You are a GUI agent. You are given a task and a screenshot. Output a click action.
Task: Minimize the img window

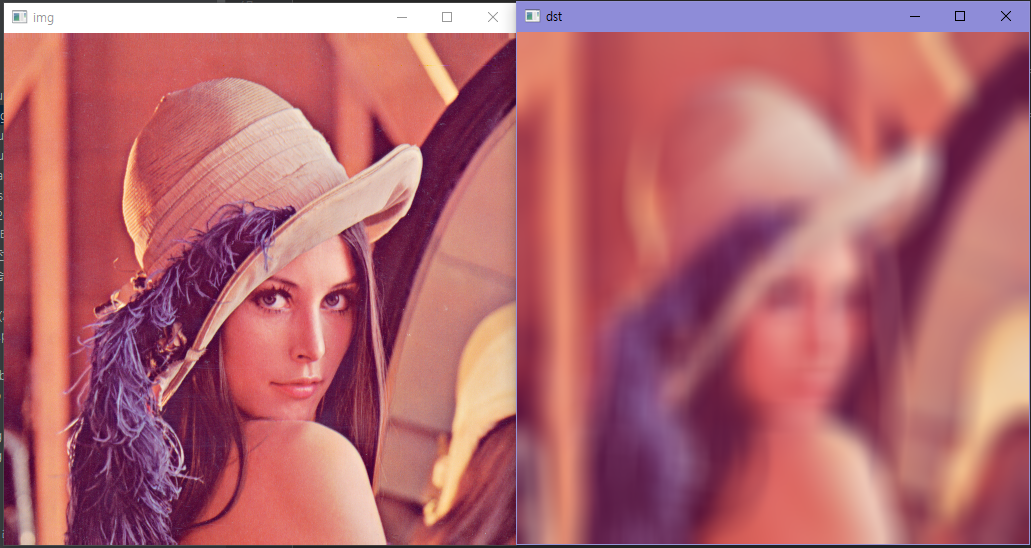point(402,17)
